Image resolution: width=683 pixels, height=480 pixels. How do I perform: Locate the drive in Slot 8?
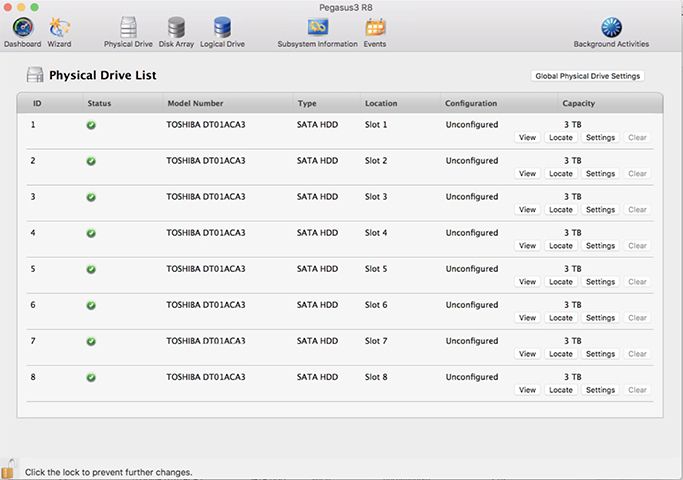coord(561,390)
